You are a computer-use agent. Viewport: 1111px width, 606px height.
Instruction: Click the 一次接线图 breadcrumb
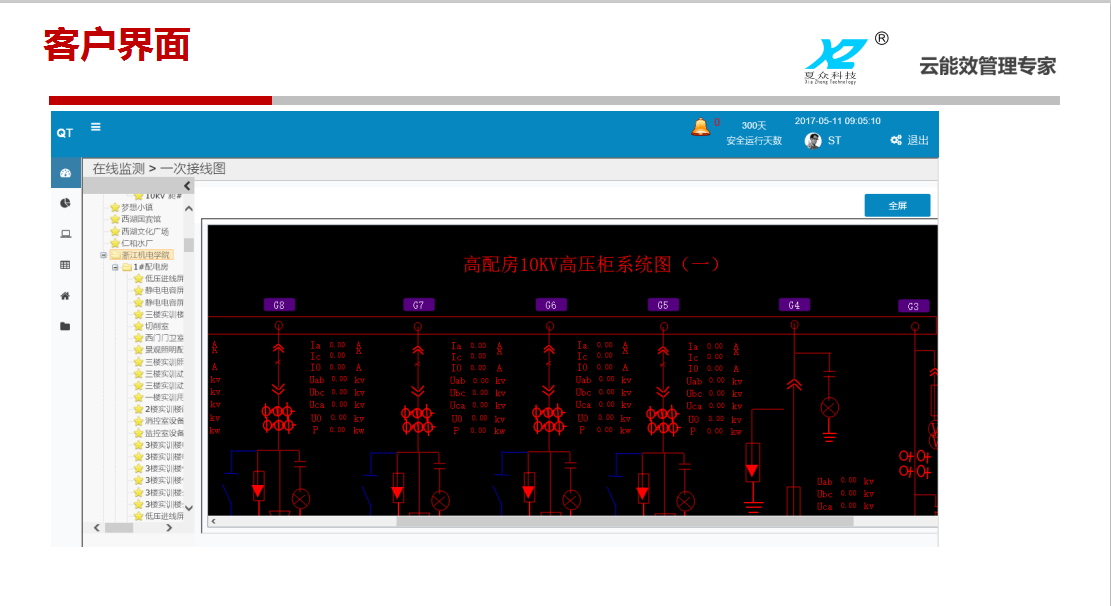click(193, 169)
